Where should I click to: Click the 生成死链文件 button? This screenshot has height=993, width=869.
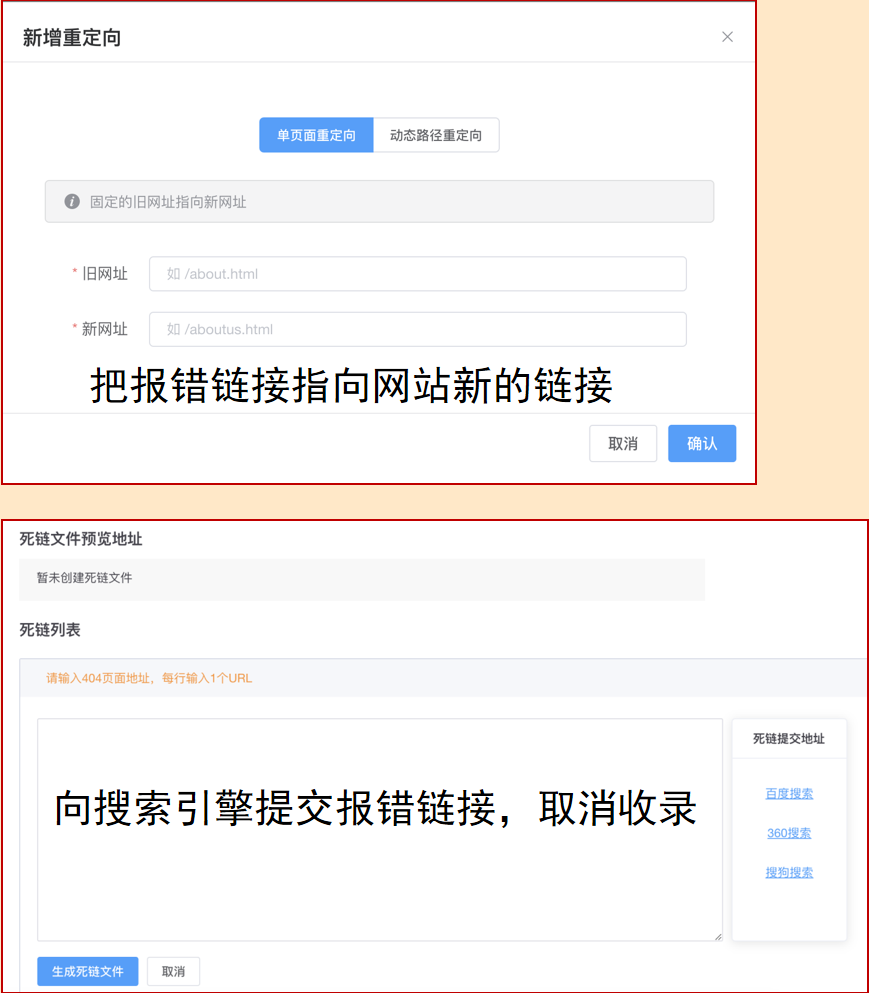87,971
